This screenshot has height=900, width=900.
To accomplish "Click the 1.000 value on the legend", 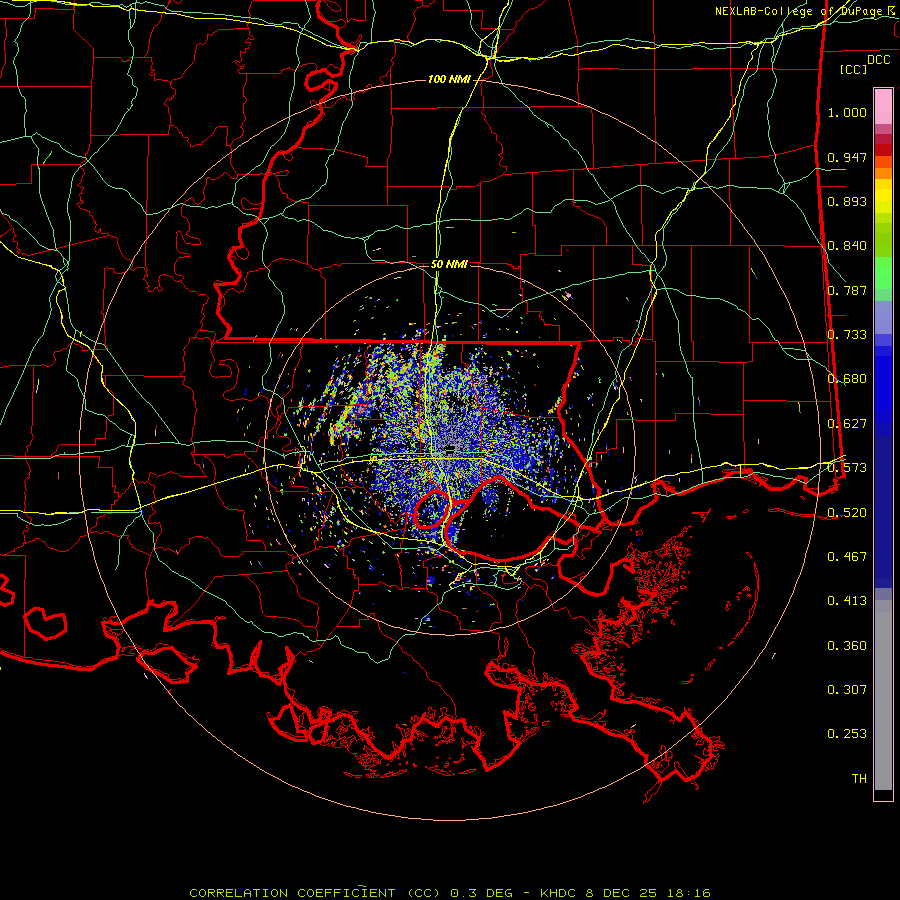I will [847, 112].
